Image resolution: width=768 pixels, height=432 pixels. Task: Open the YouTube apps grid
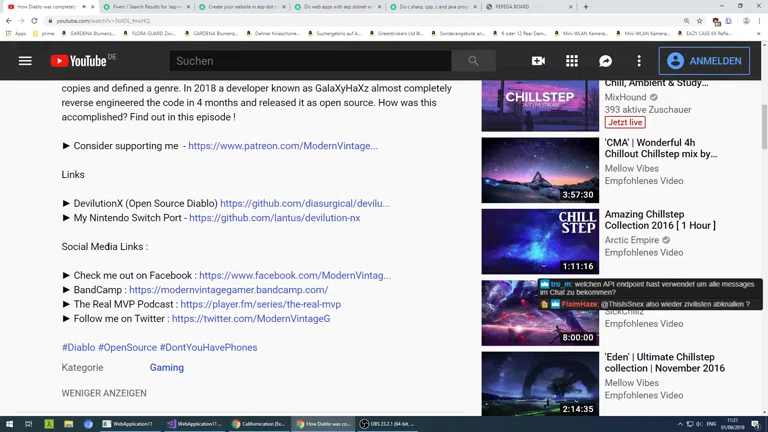(572, 61)
